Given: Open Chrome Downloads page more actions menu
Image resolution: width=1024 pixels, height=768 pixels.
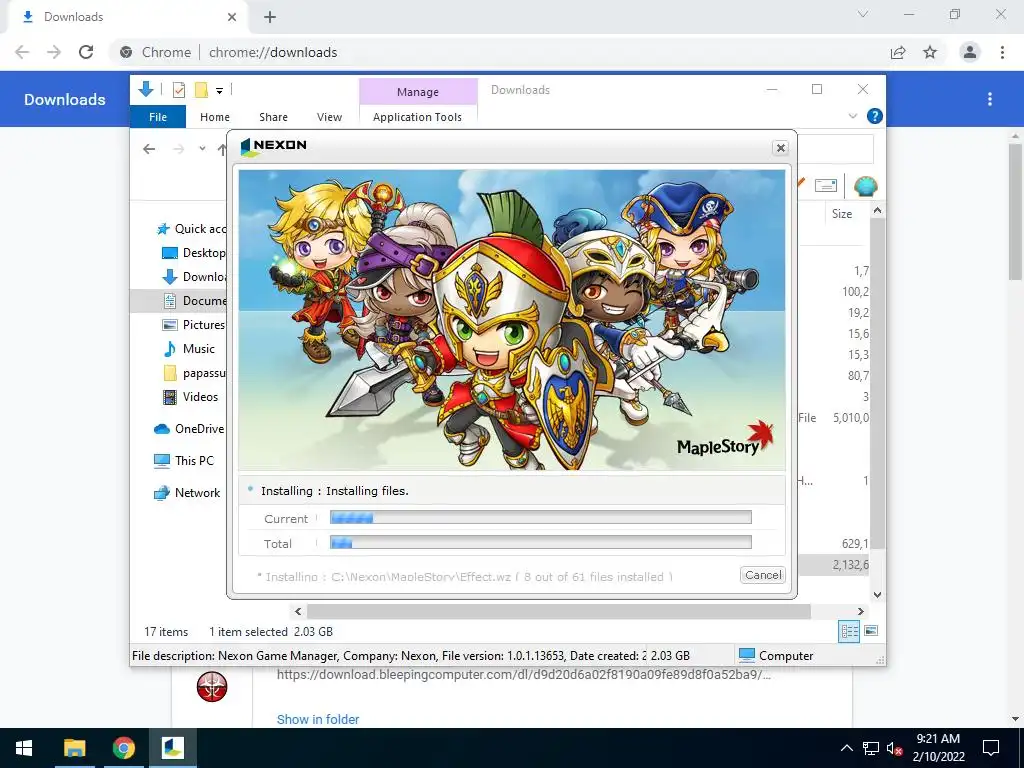Looking at the screenshot, I should 990,99.
